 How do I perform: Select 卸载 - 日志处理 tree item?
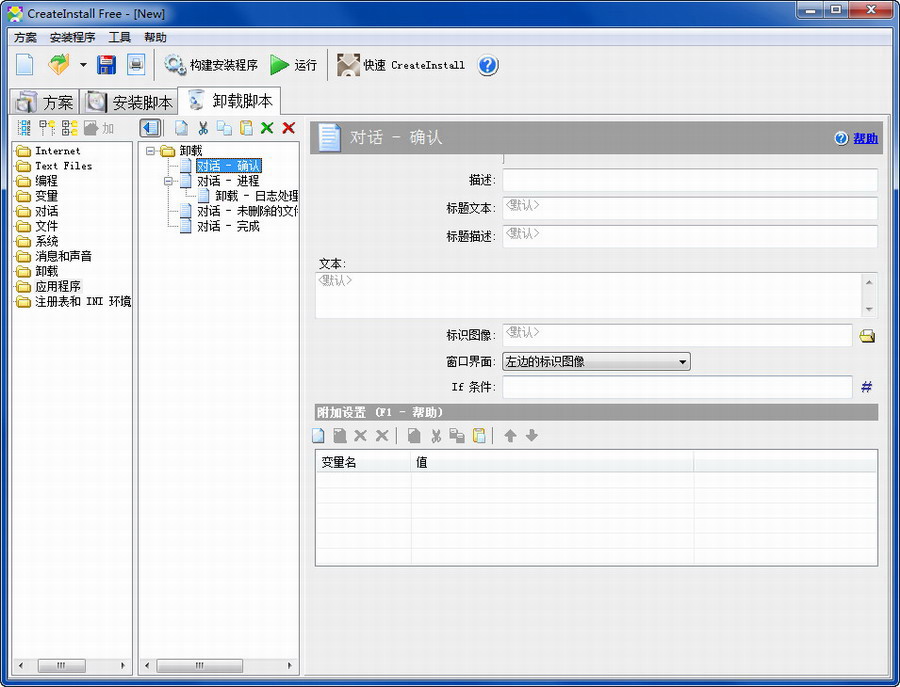(x=257, y=196)
